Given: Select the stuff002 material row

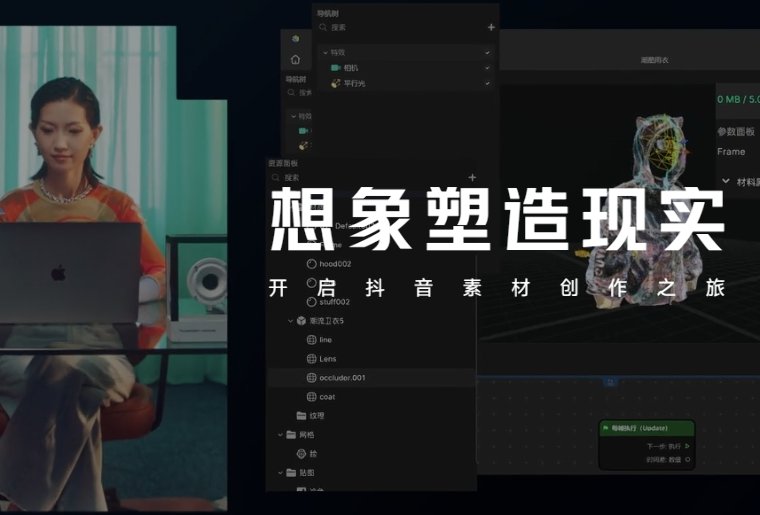Looking at the screenshot, I should tap(371, 301).
